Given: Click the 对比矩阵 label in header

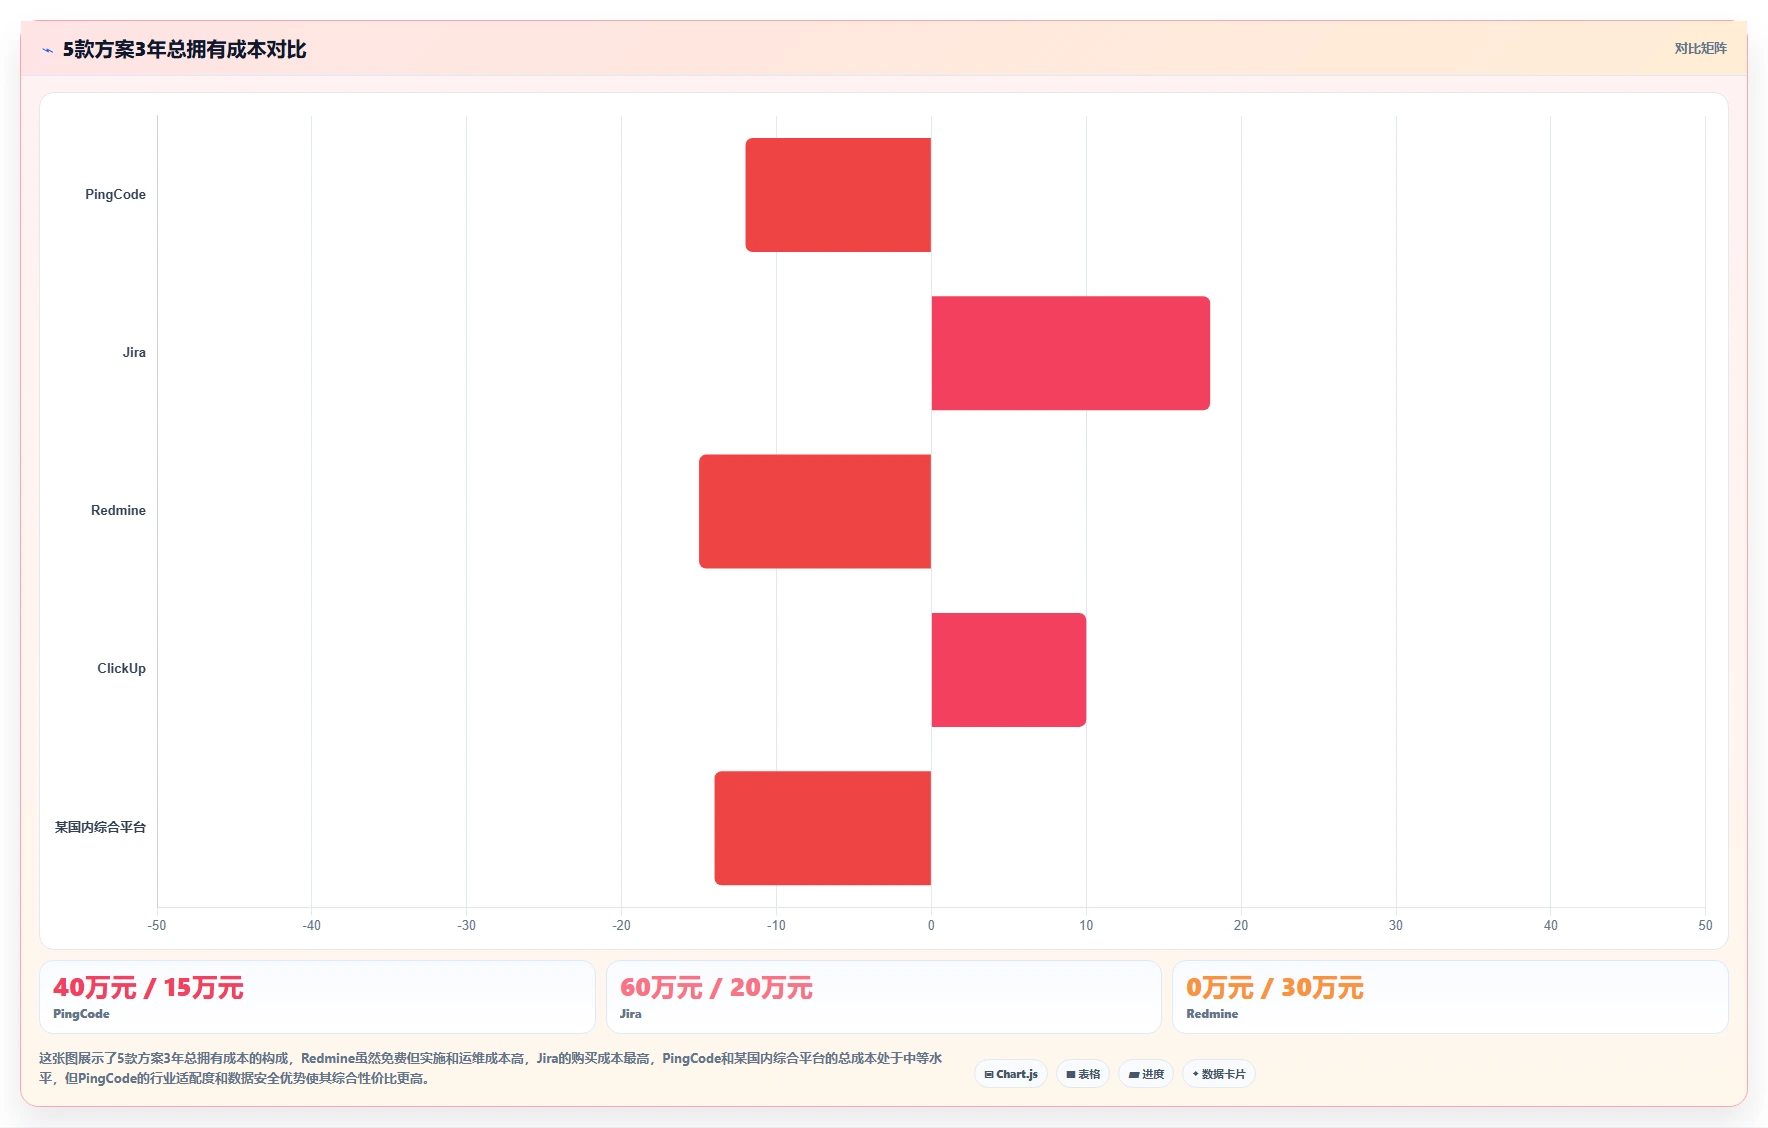Looking at the screenshot, I should [1700, 48].
